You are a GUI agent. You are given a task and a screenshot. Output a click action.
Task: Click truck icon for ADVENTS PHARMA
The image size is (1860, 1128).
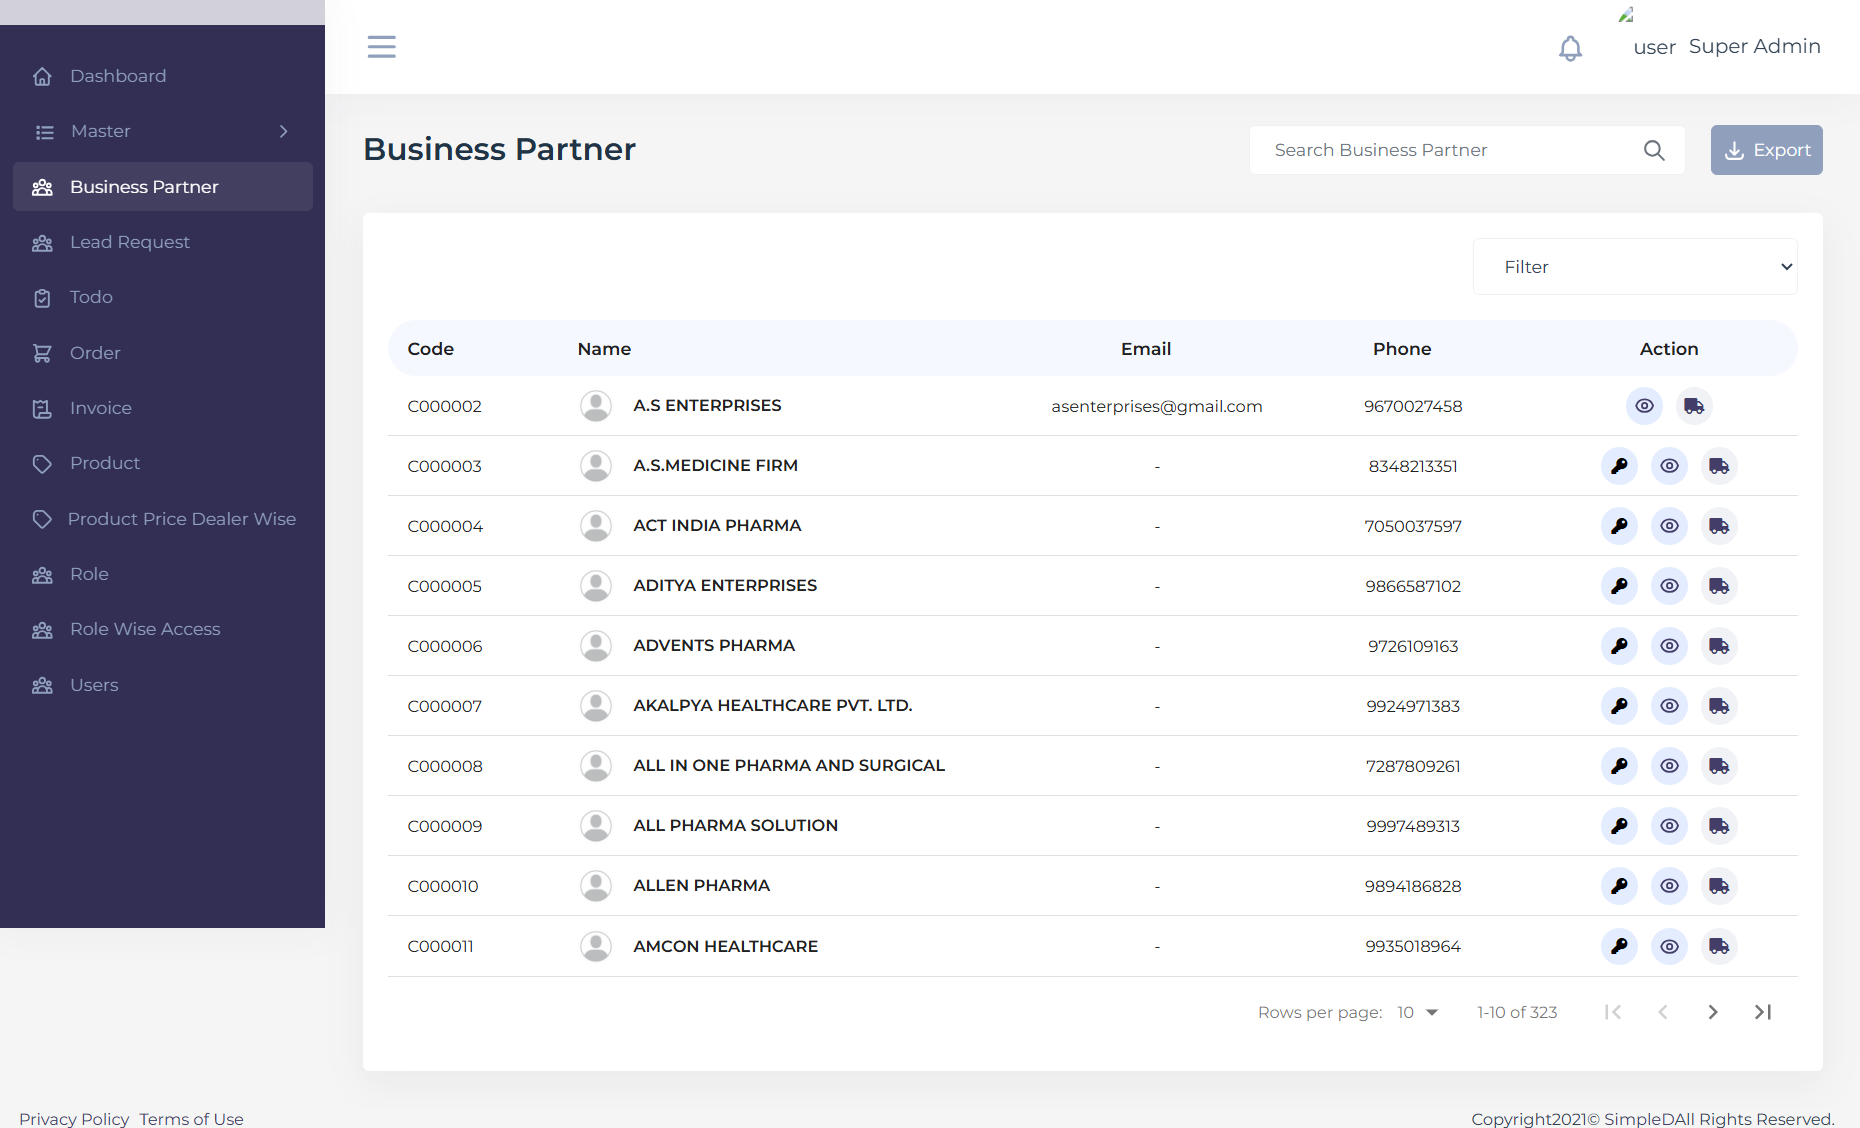tap(1719, 646)
